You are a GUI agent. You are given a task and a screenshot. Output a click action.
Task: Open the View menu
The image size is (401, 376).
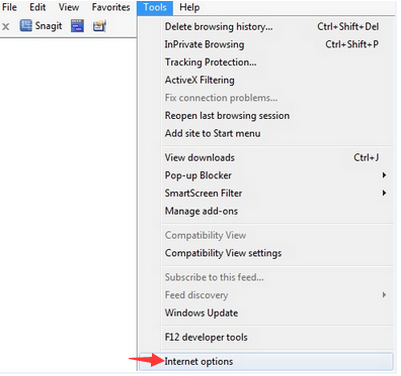[x=69, y=7]
